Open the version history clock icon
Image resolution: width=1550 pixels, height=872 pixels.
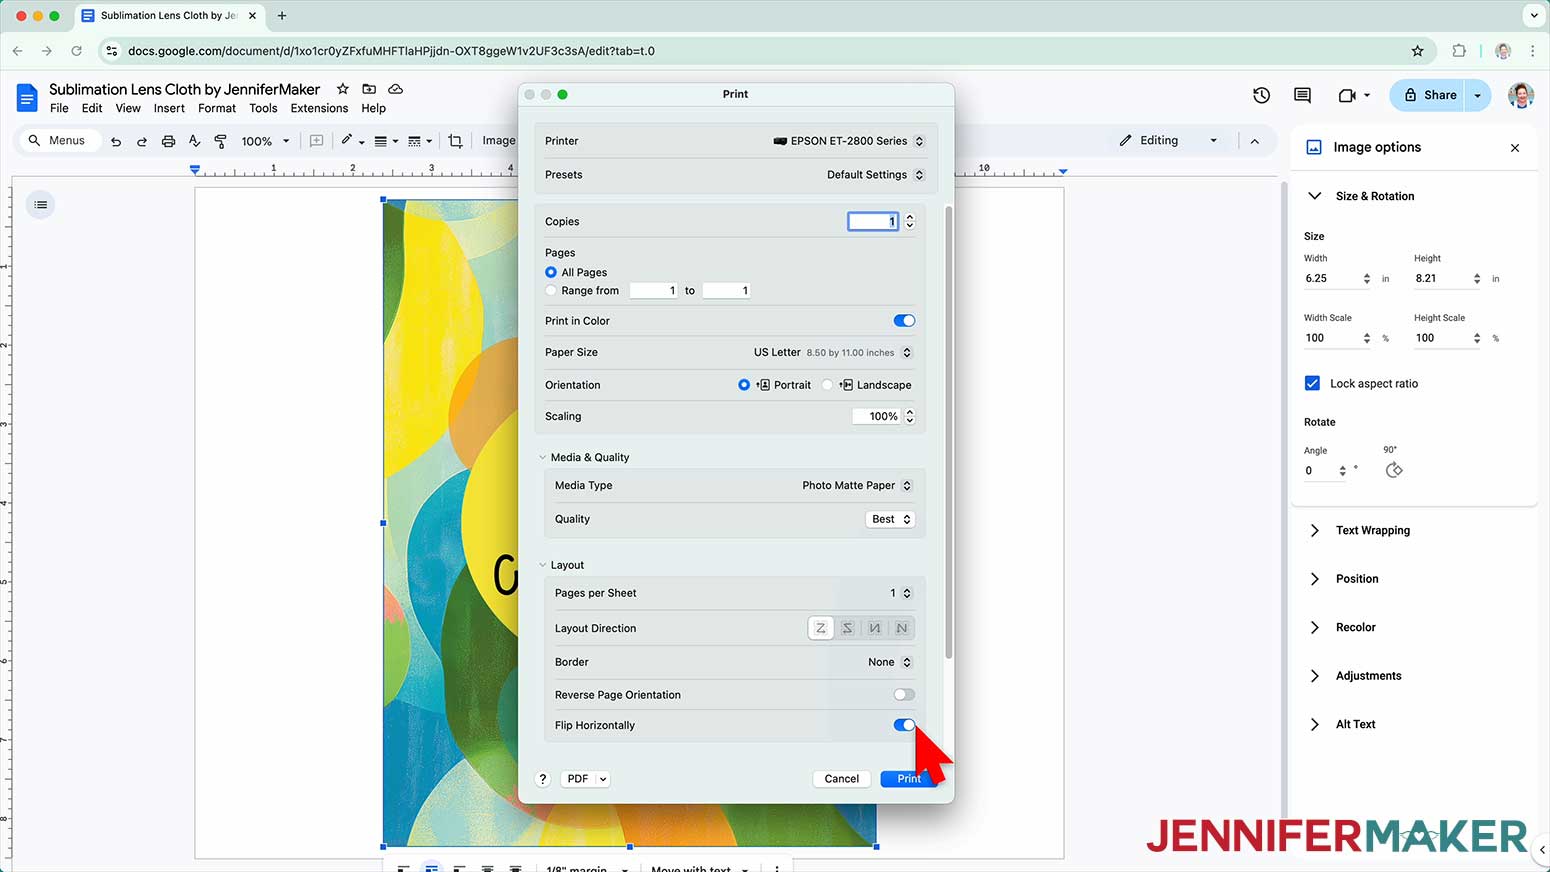point(1261,95)
